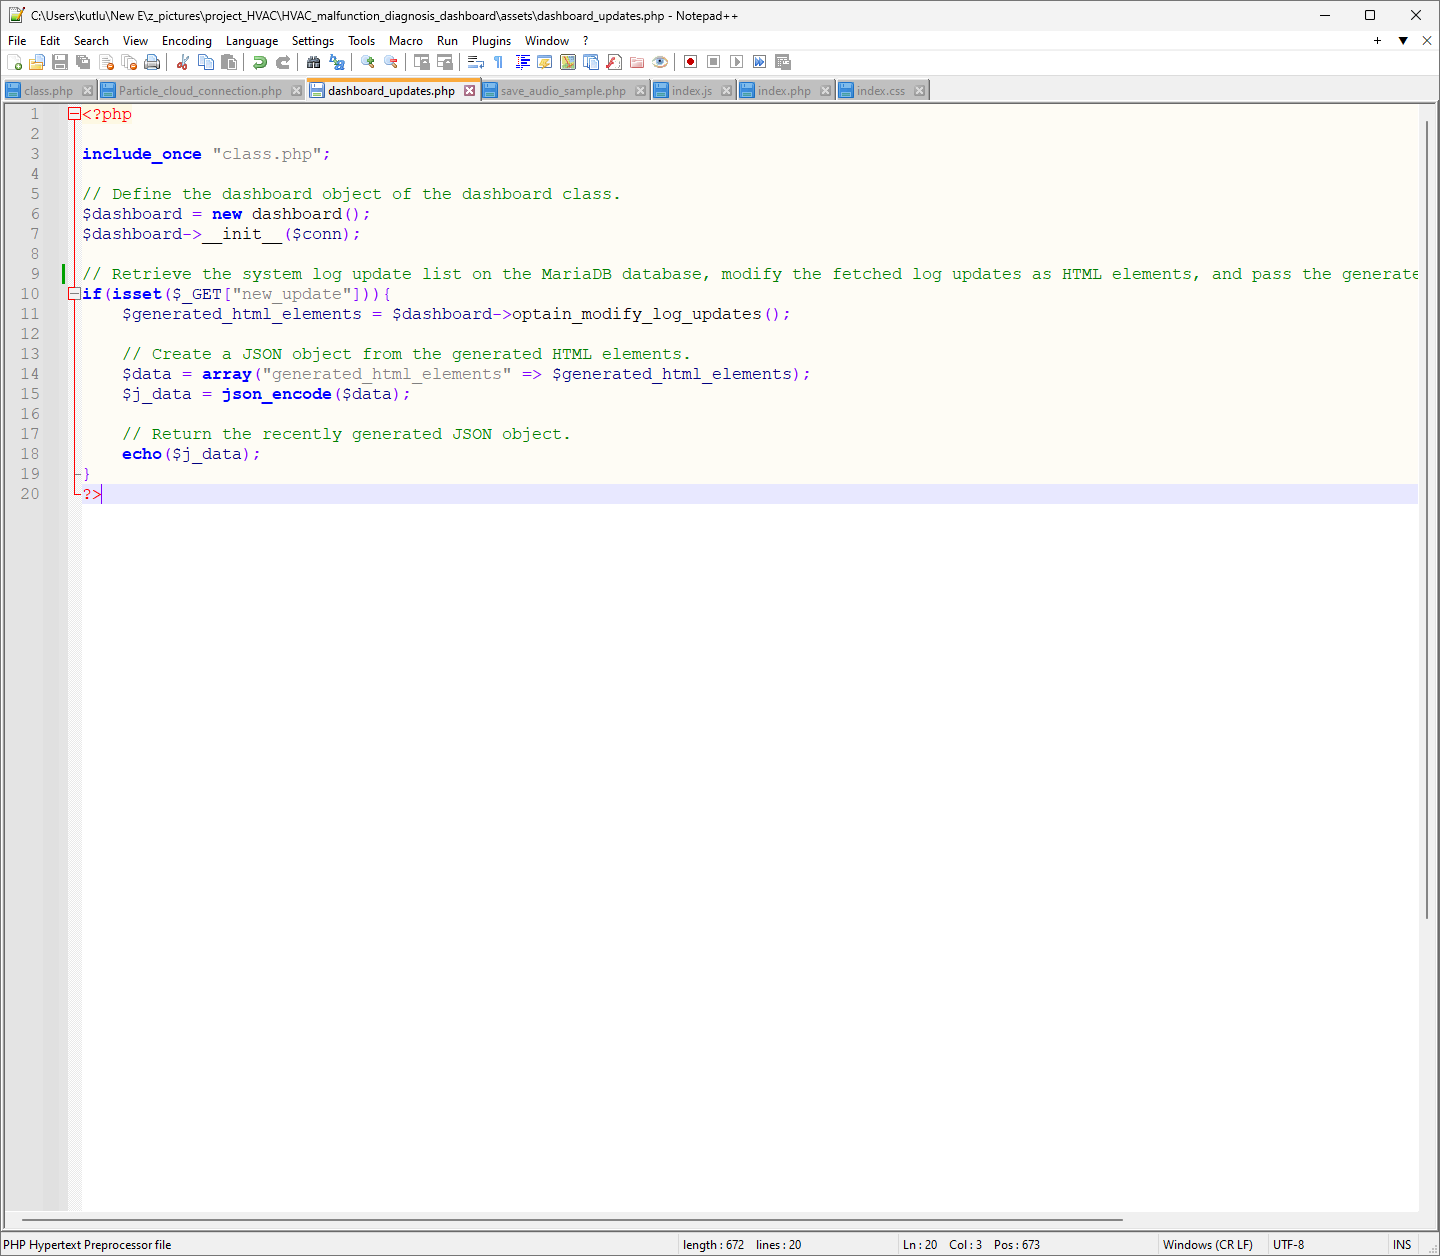This screenshot has width=1440, height=1256.
Task: Click the New file toolbar icon
Action: pos(14,62)
